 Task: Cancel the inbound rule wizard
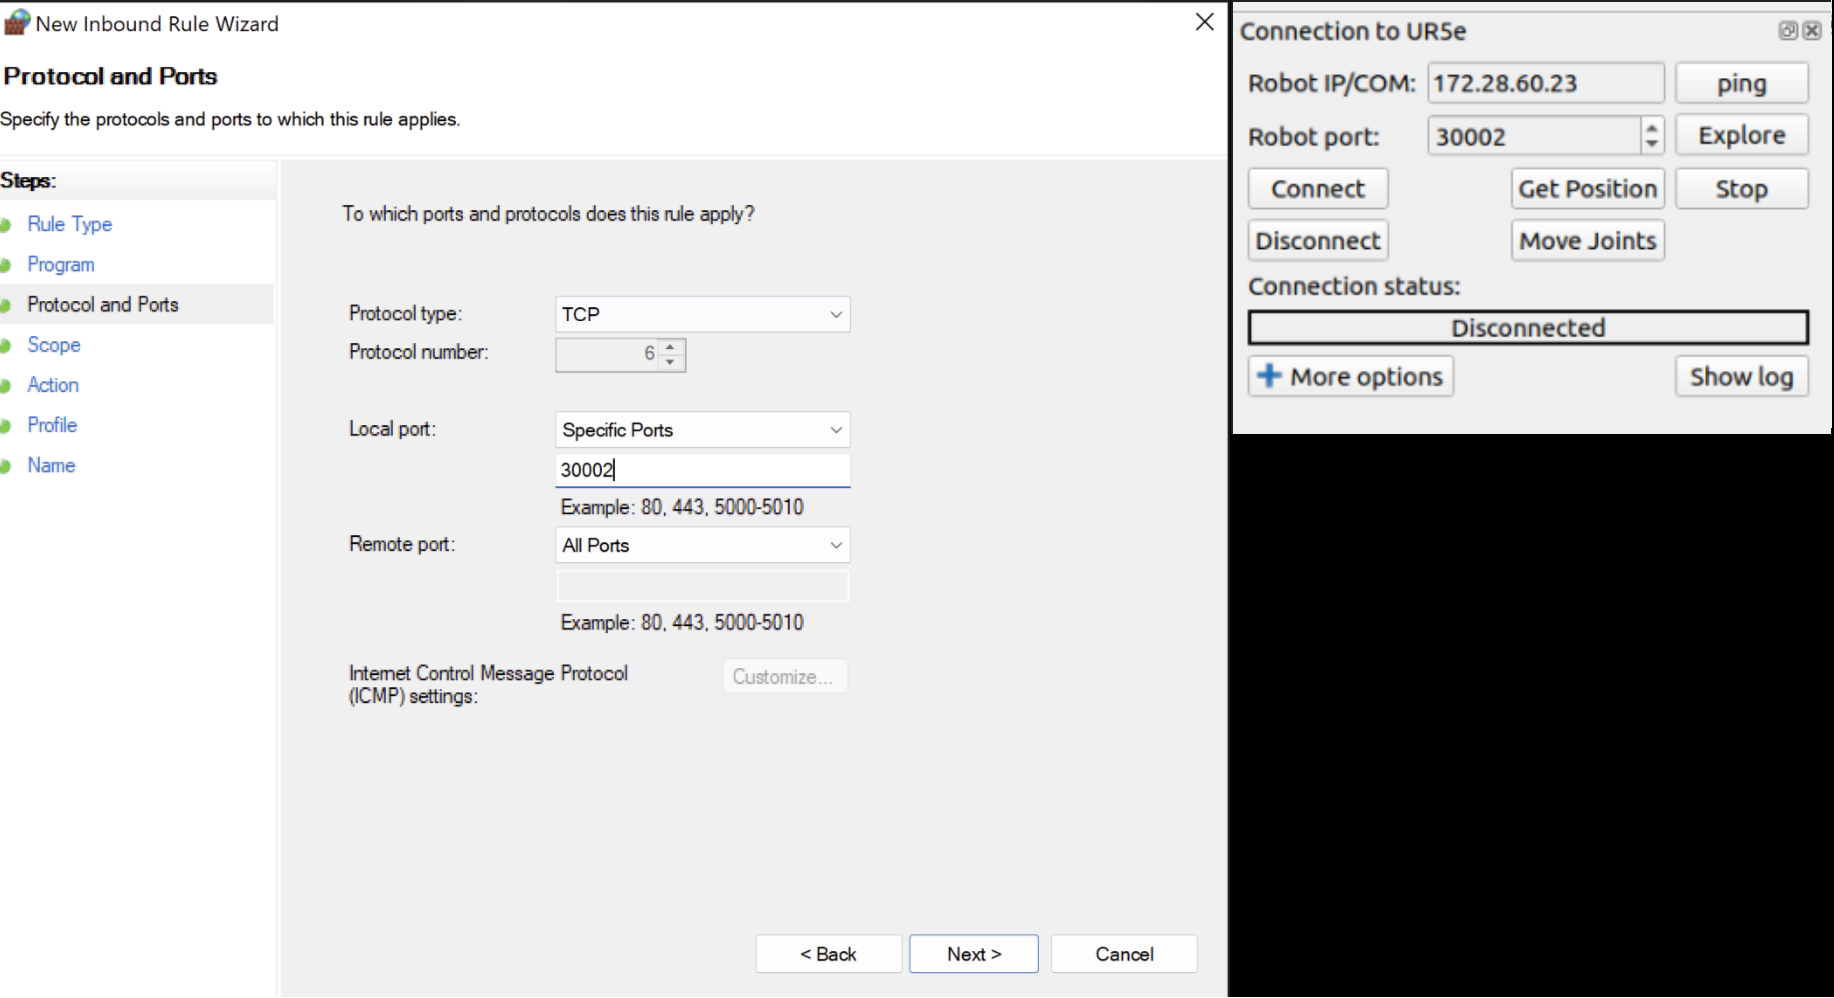tap(1123, 954)
